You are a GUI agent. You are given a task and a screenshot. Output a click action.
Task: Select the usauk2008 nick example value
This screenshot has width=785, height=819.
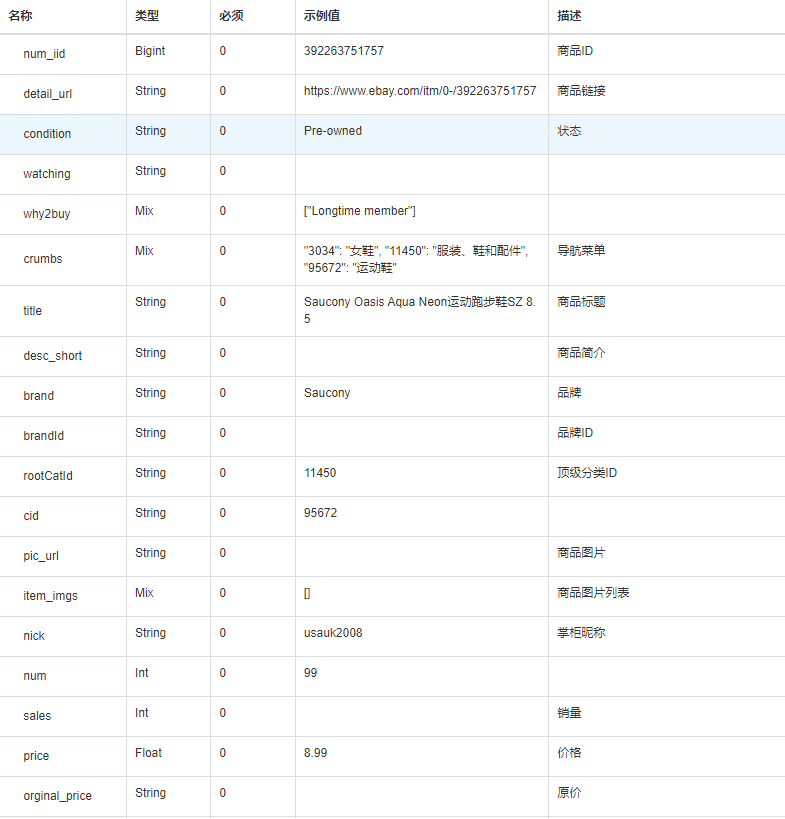point(333,633)
